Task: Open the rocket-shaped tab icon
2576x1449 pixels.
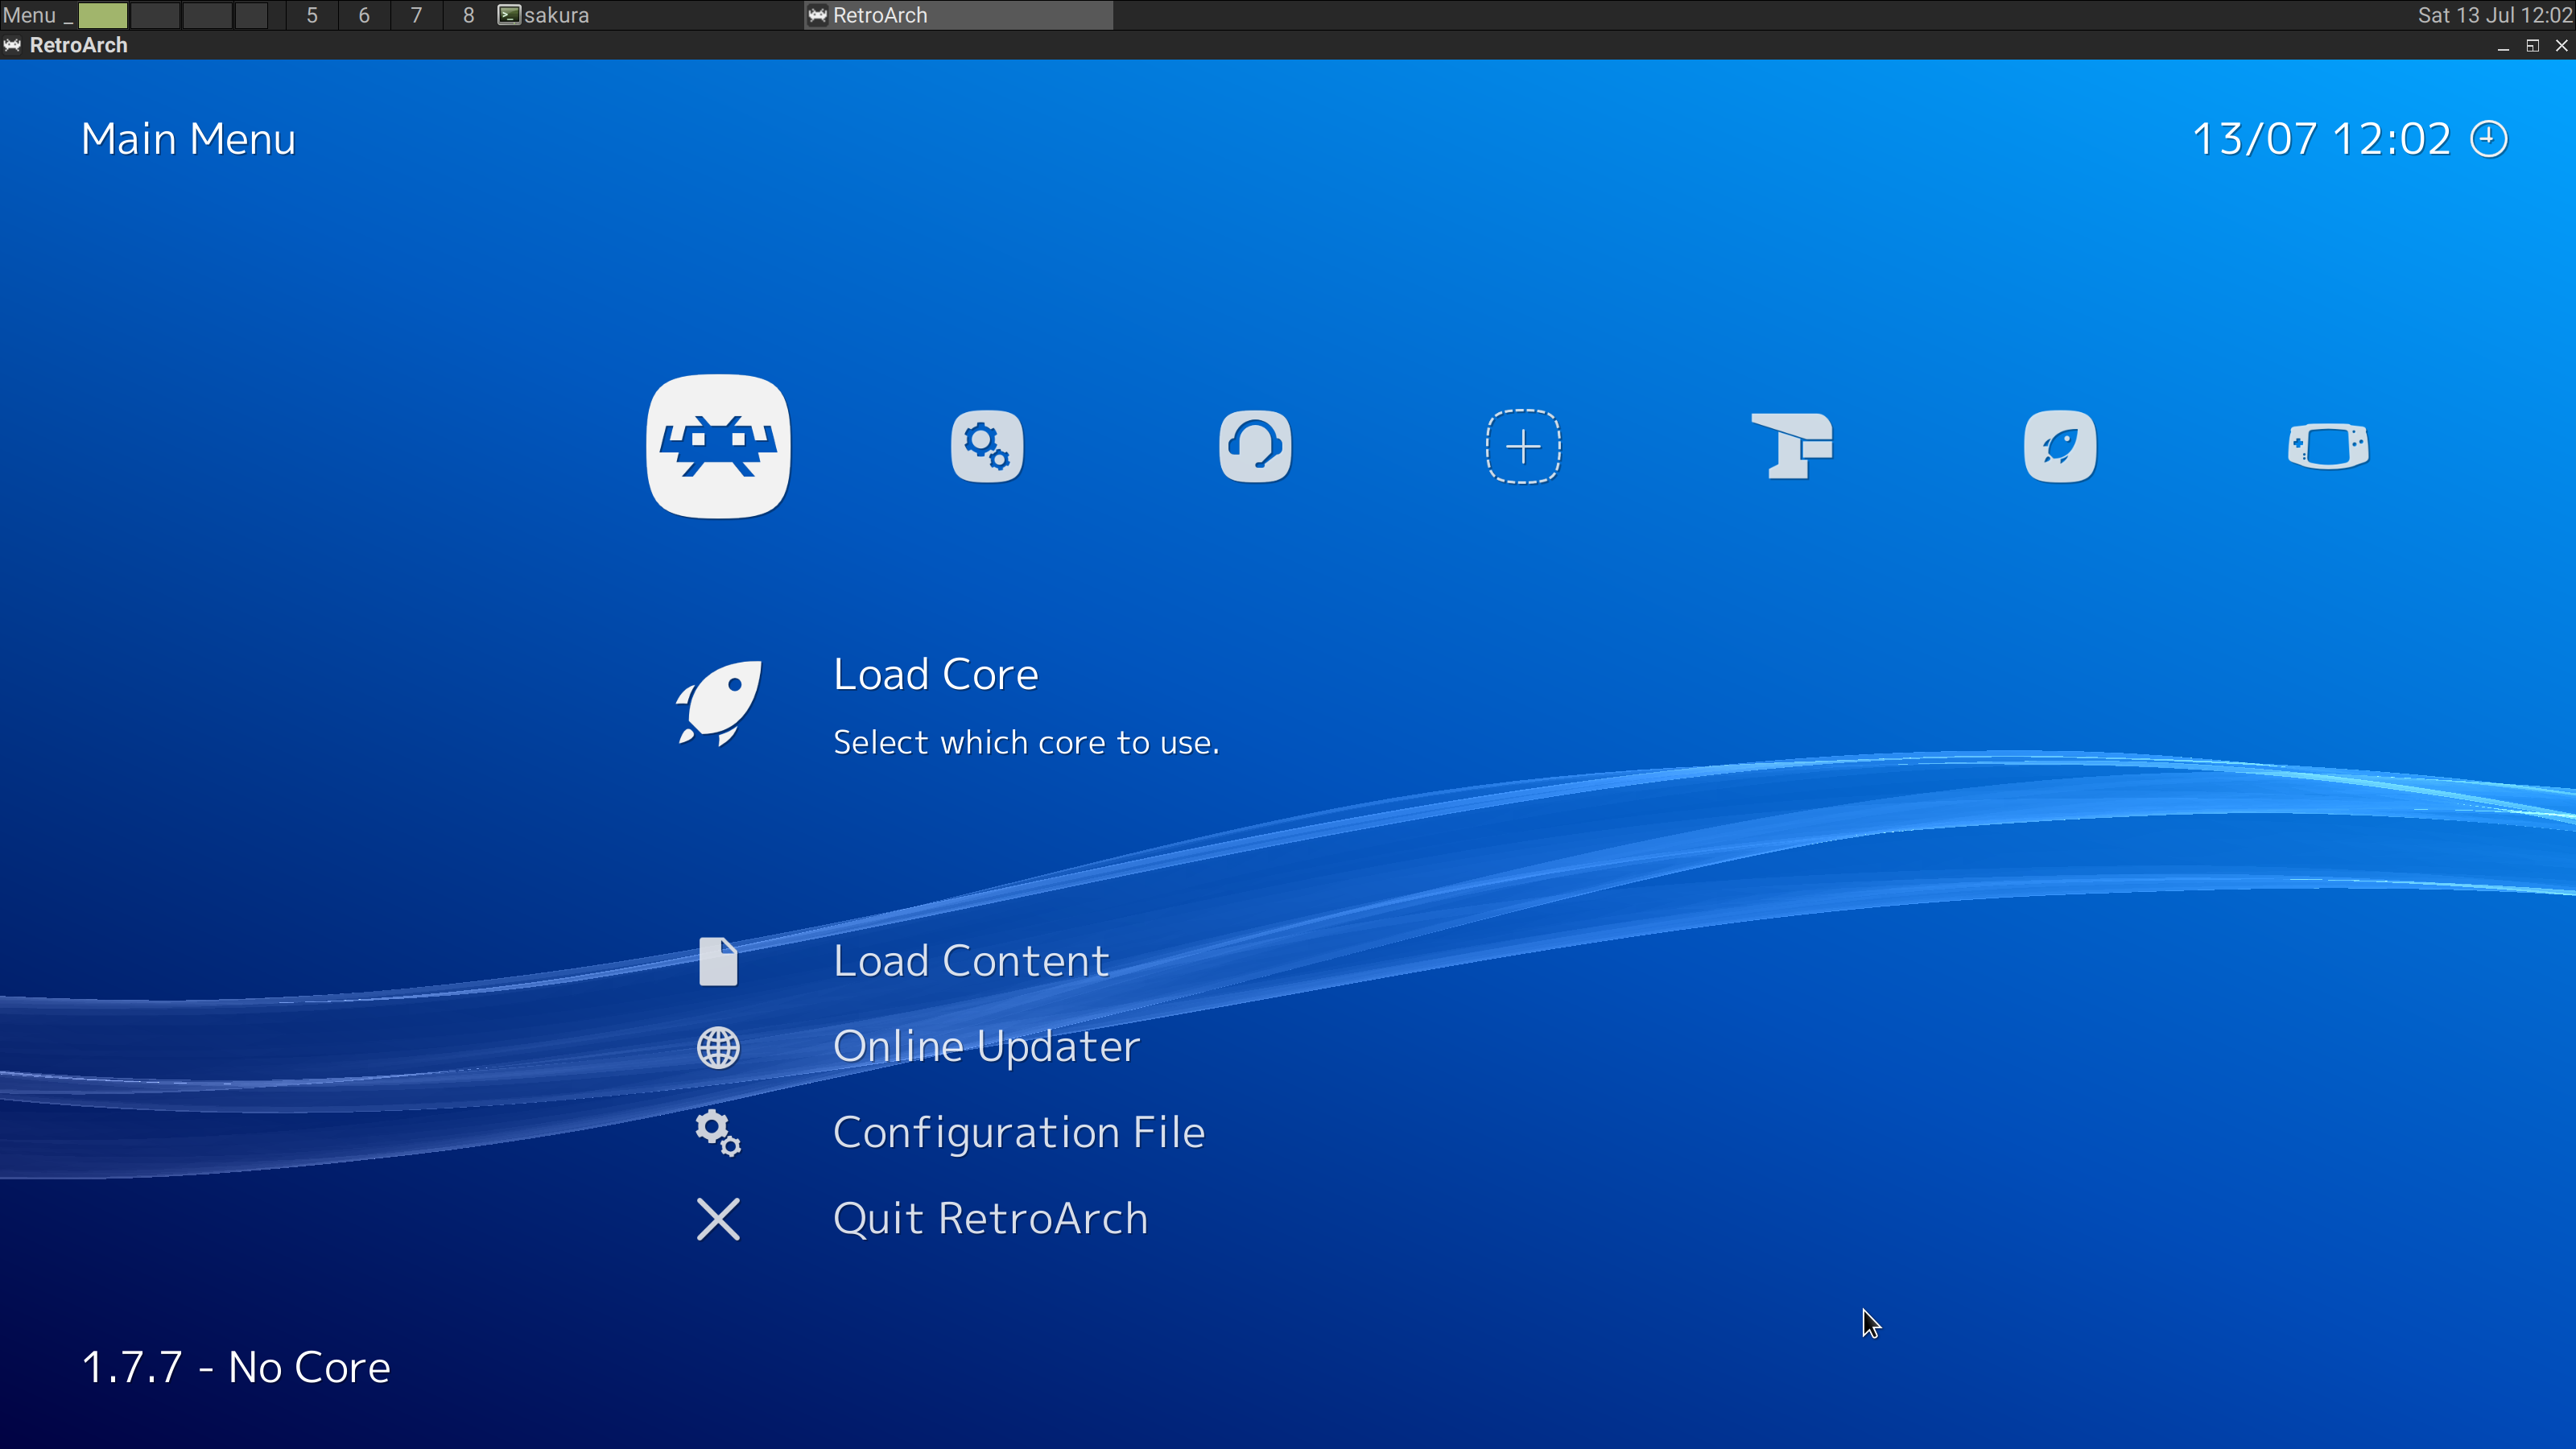Action: (2059, 446)
